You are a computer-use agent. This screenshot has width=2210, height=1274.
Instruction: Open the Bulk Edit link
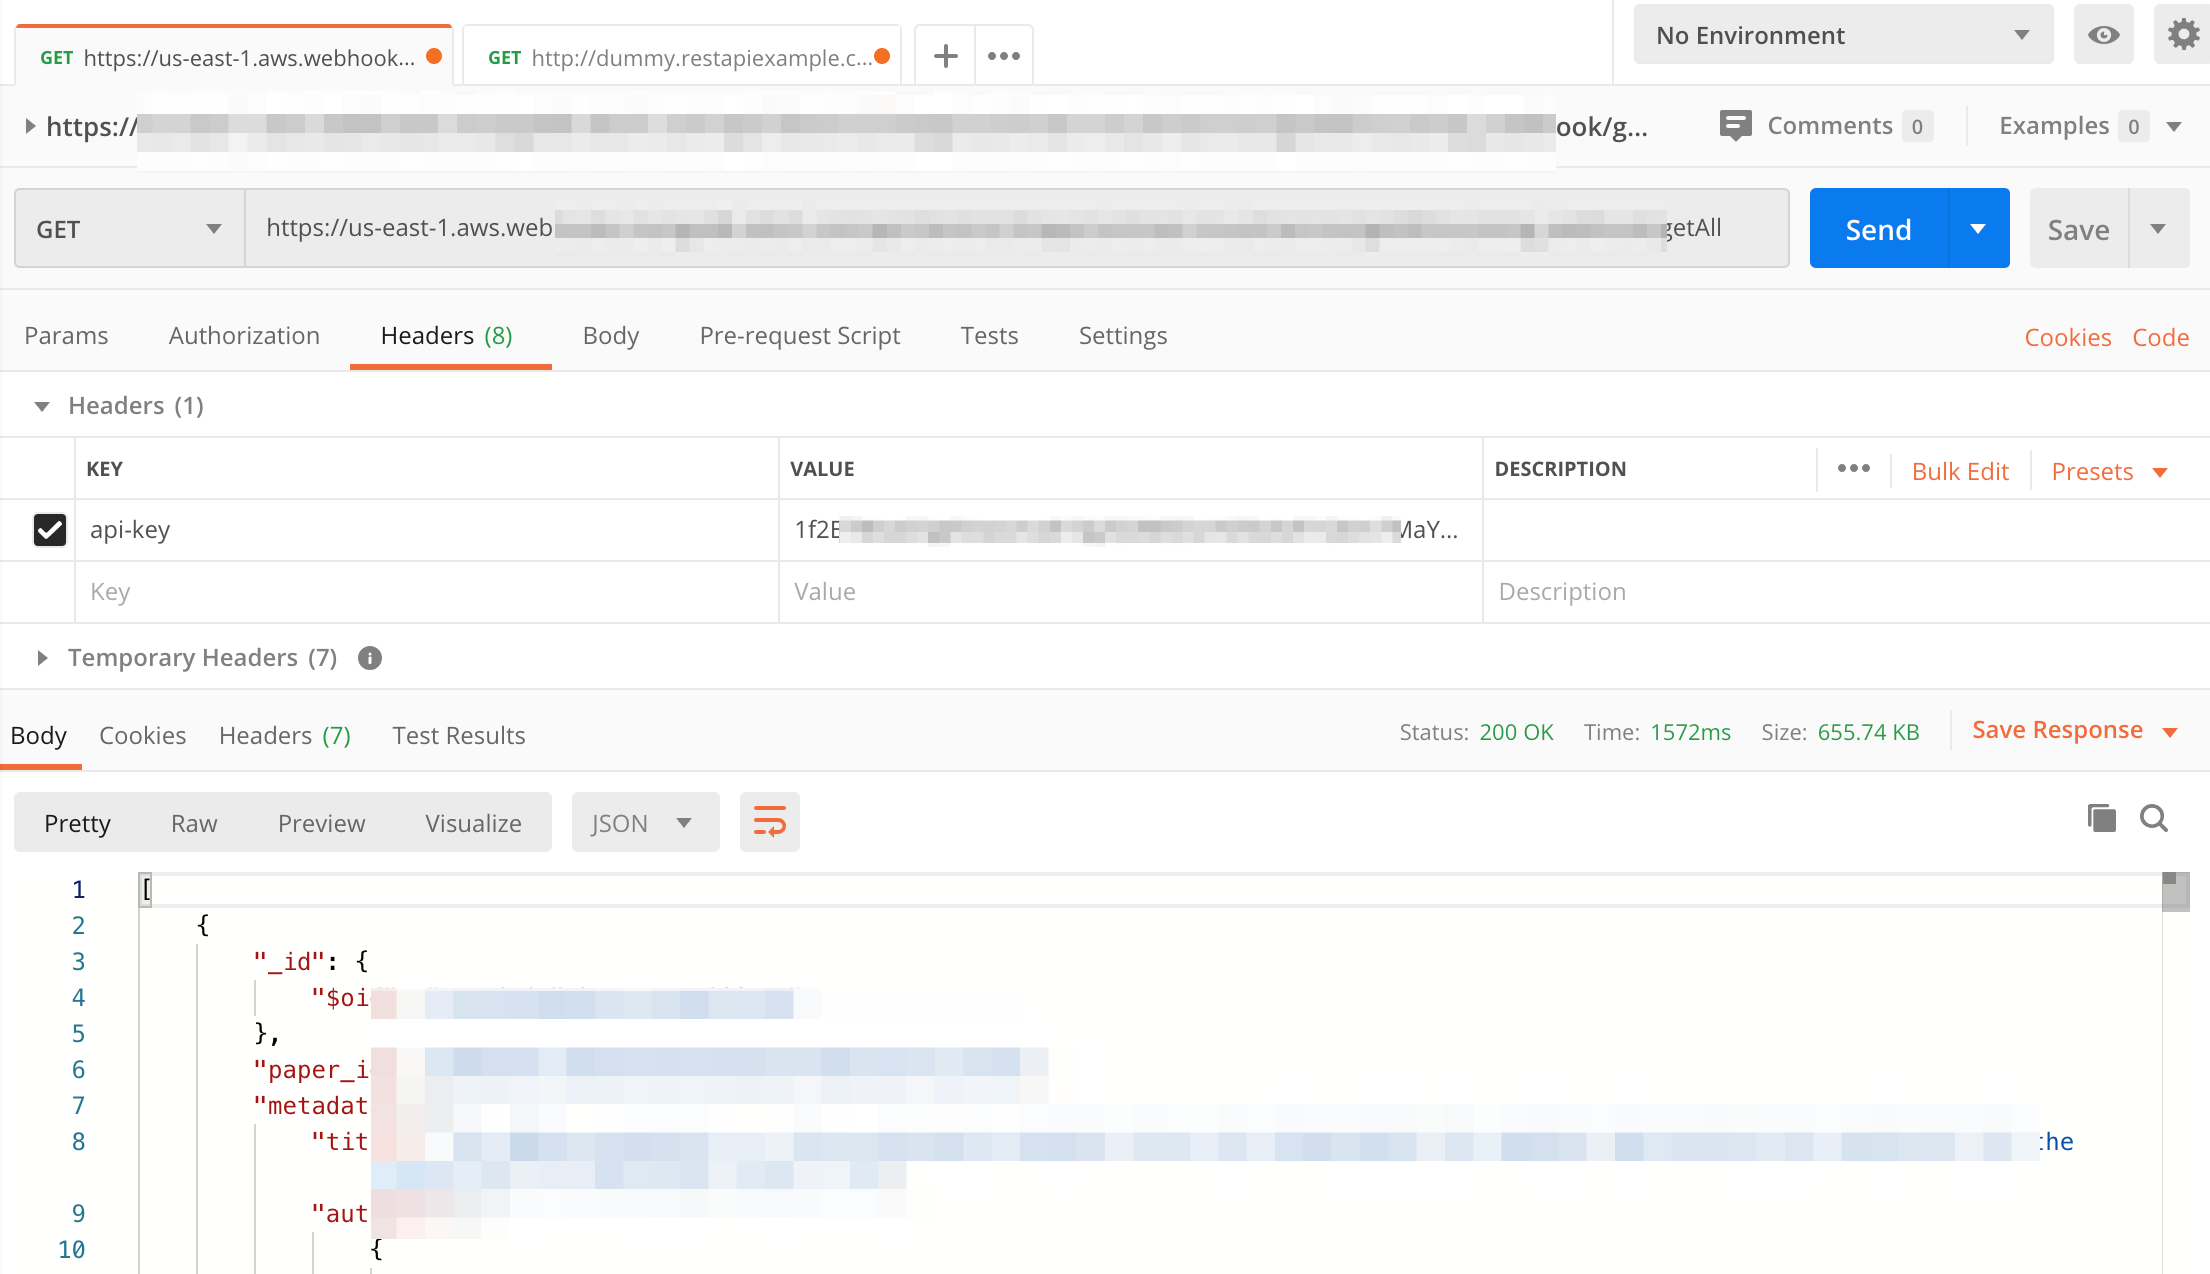pyautogui.click(x=1959, y=471)
